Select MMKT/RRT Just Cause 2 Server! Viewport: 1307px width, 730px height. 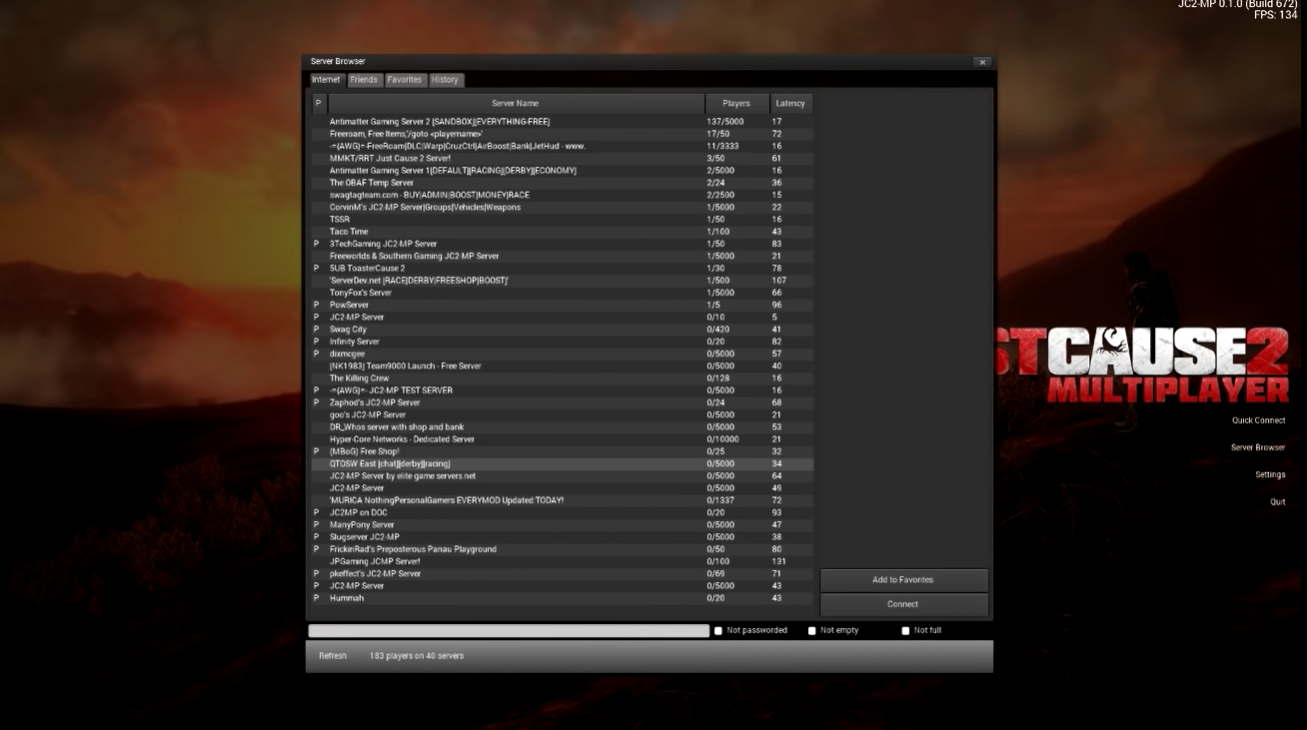(x=562, y=158)
